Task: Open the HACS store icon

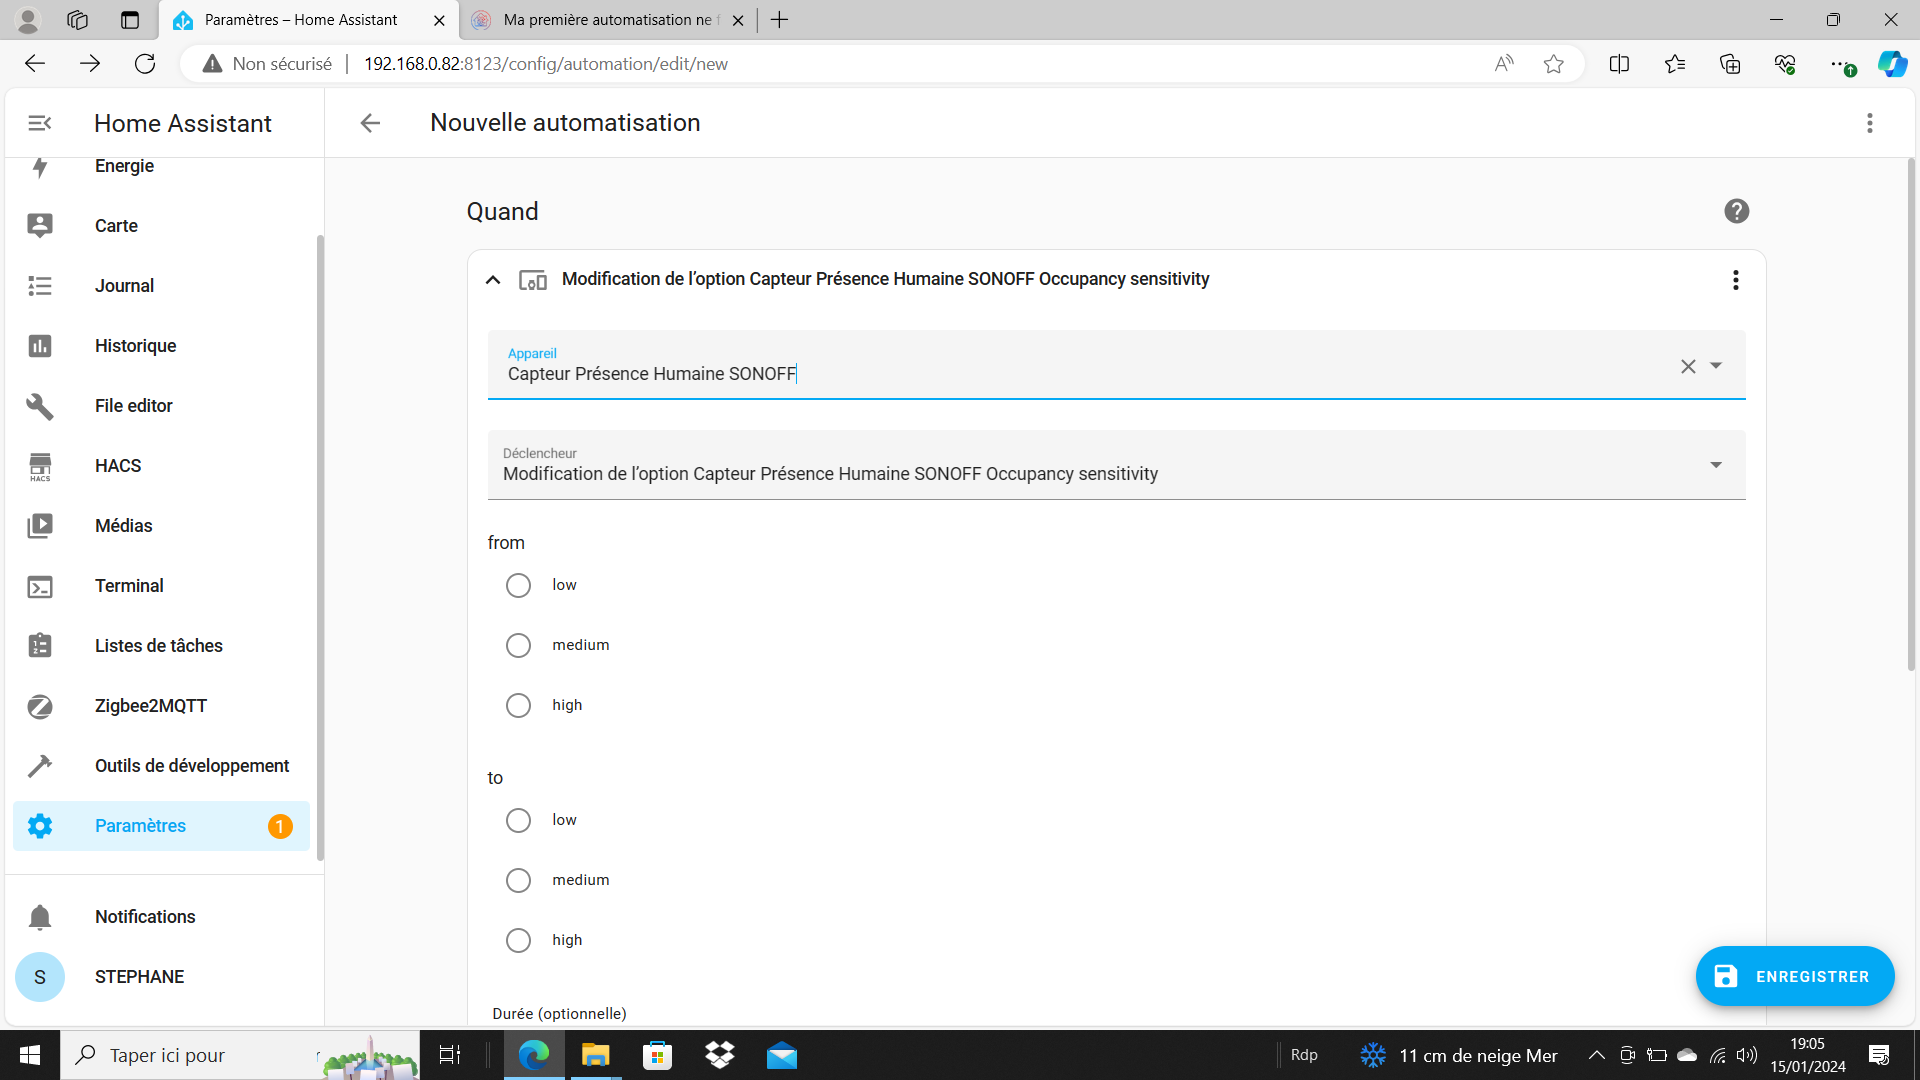Action: click(40, 466)
